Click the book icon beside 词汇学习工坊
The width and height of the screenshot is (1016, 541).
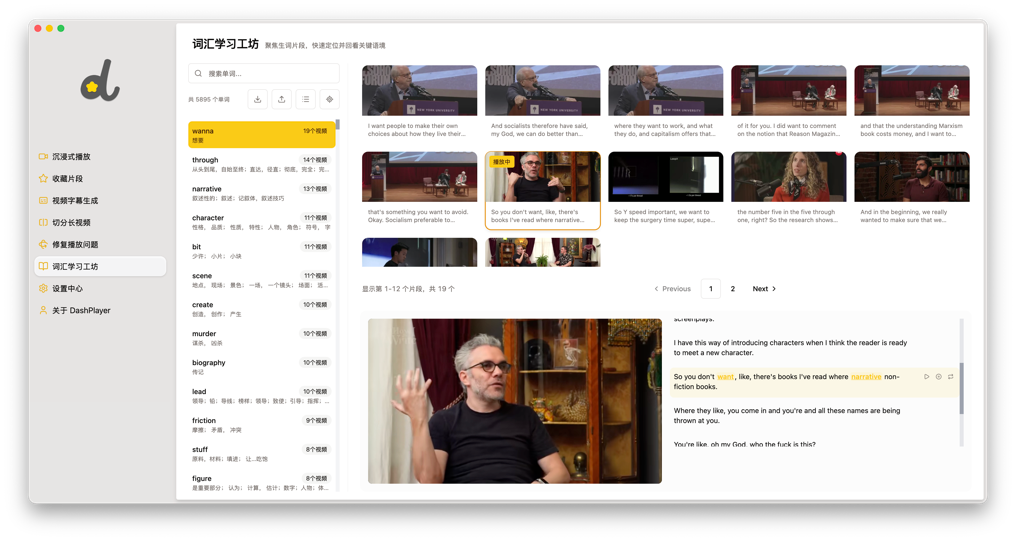pos(43,266)
